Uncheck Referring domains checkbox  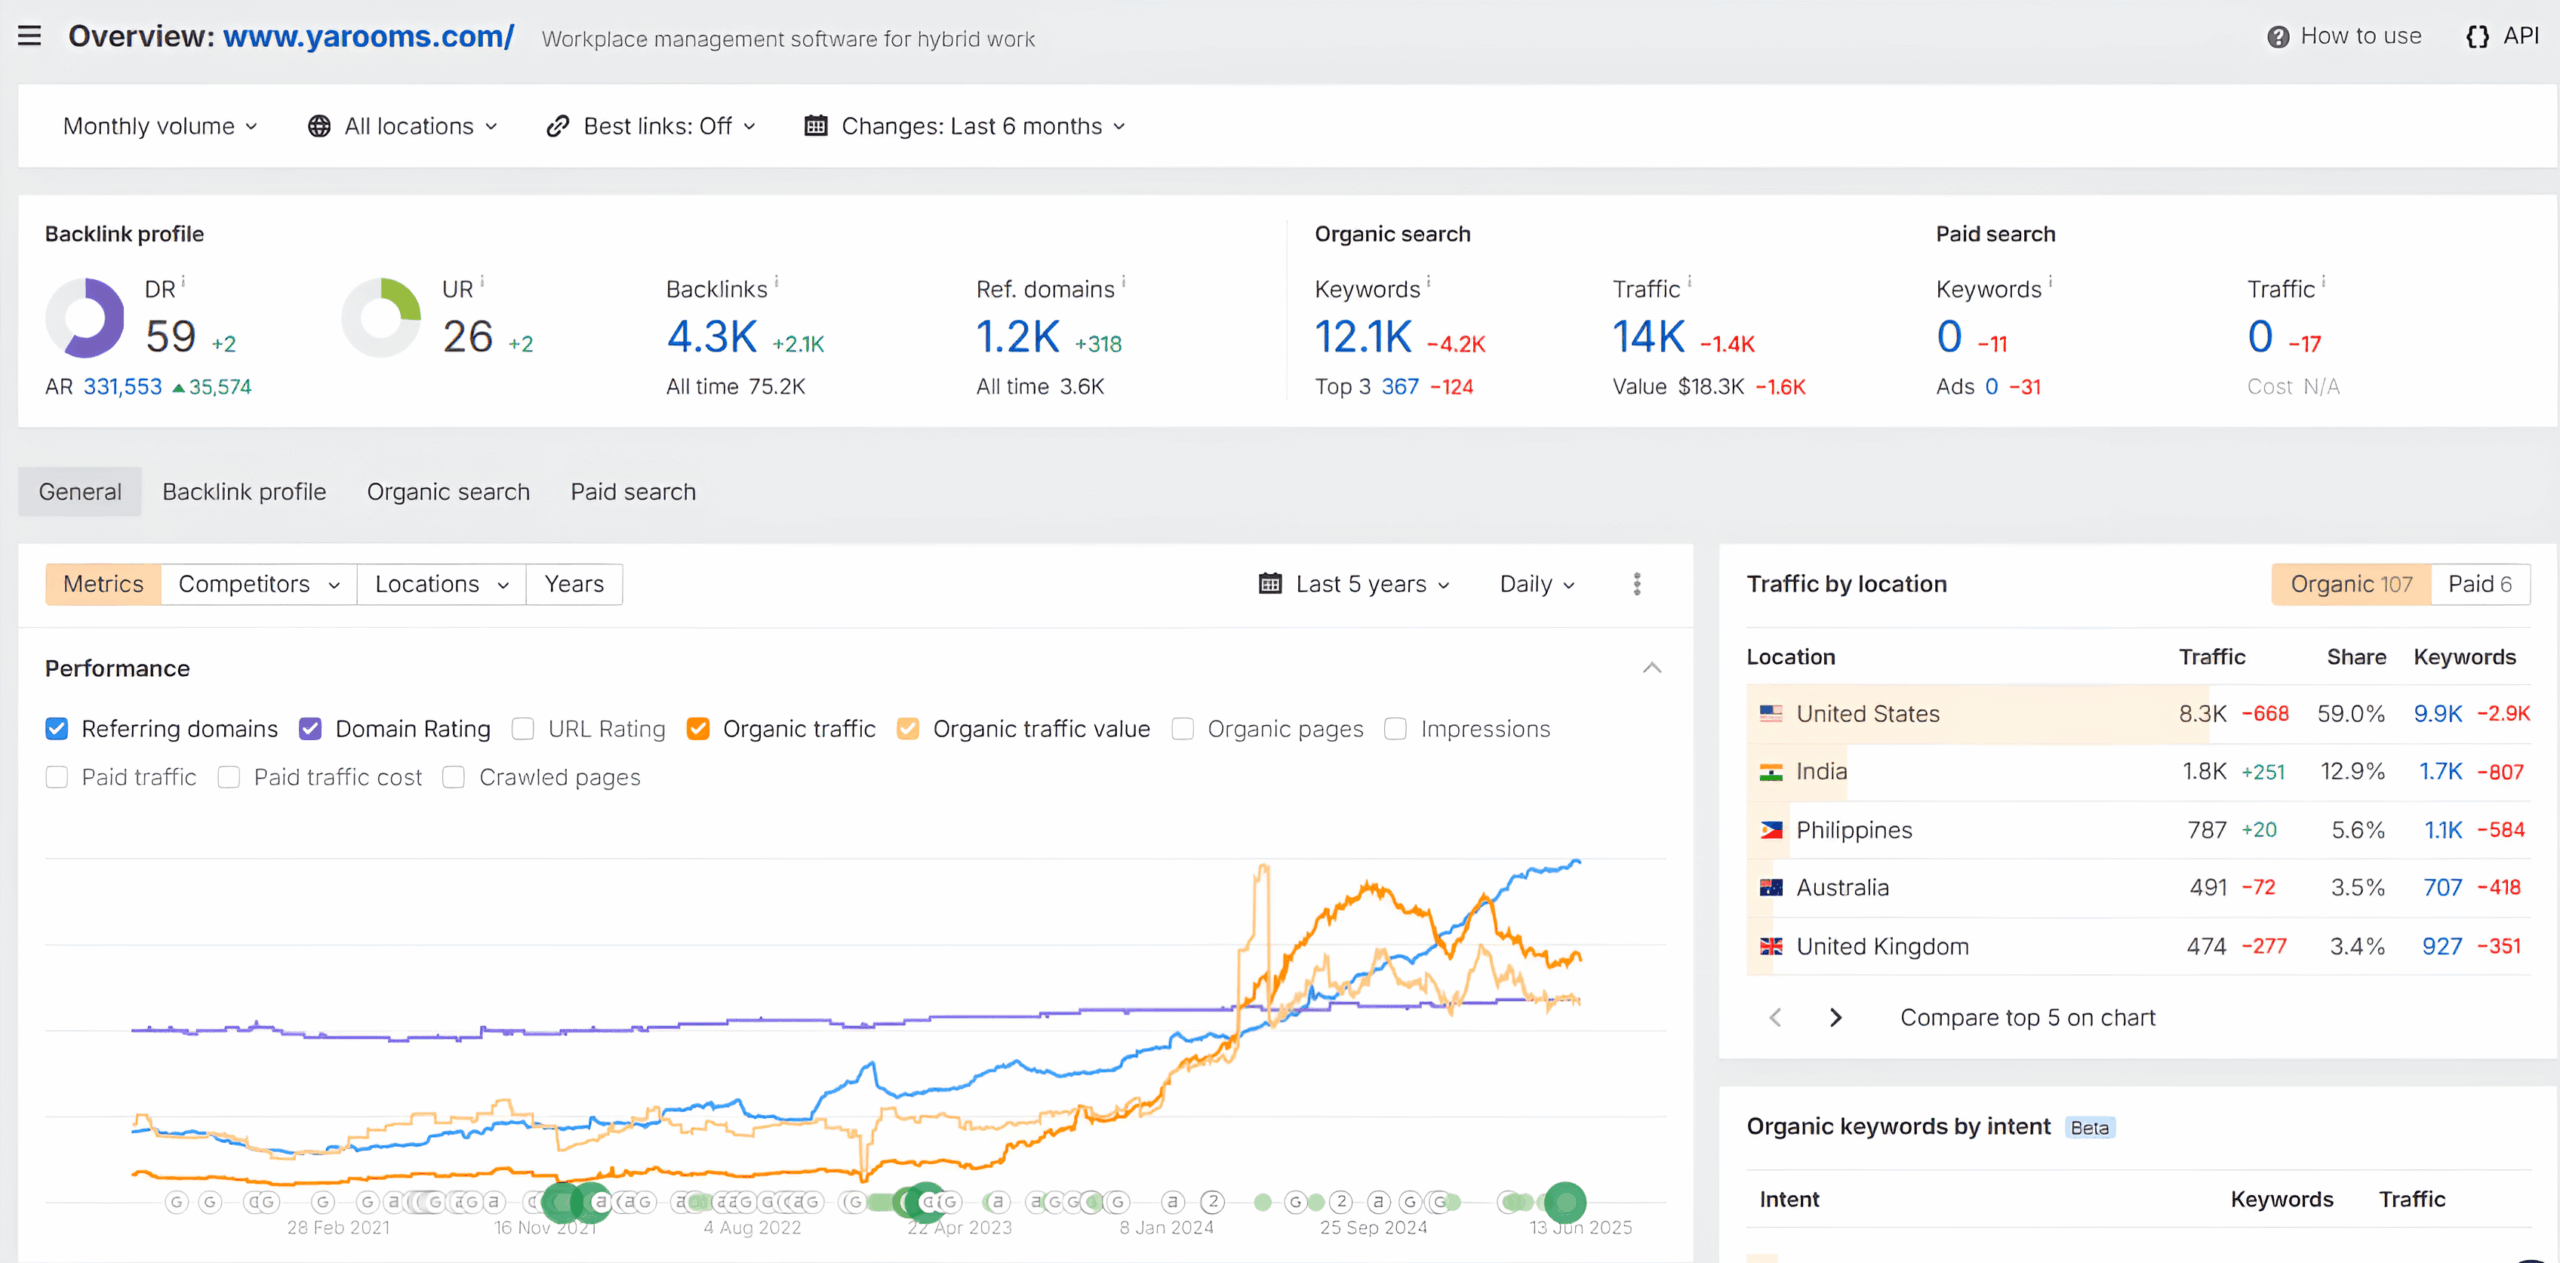coord(57,728)
